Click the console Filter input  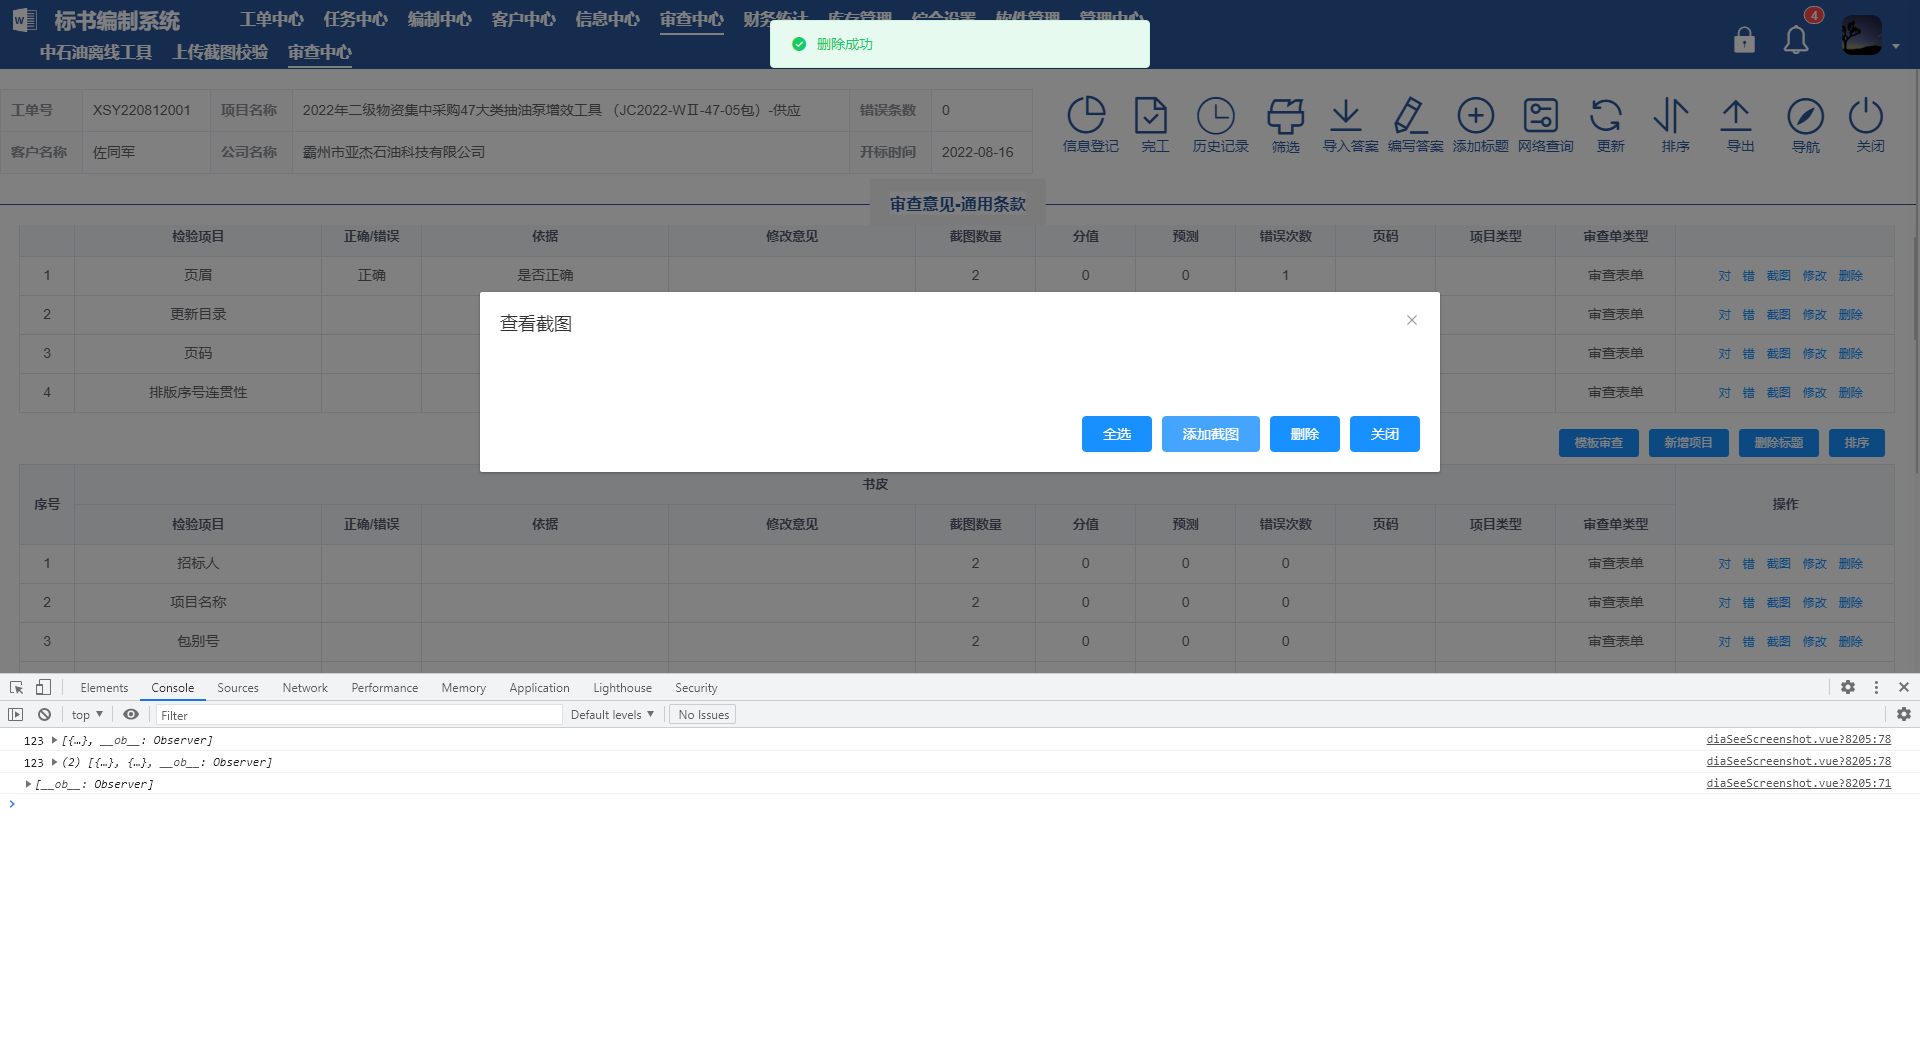pos(360,715)
